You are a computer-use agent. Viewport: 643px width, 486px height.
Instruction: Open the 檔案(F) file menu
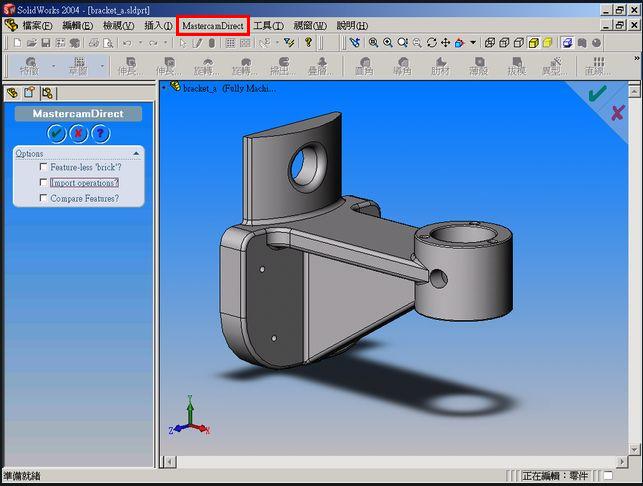tap(37, 26)
